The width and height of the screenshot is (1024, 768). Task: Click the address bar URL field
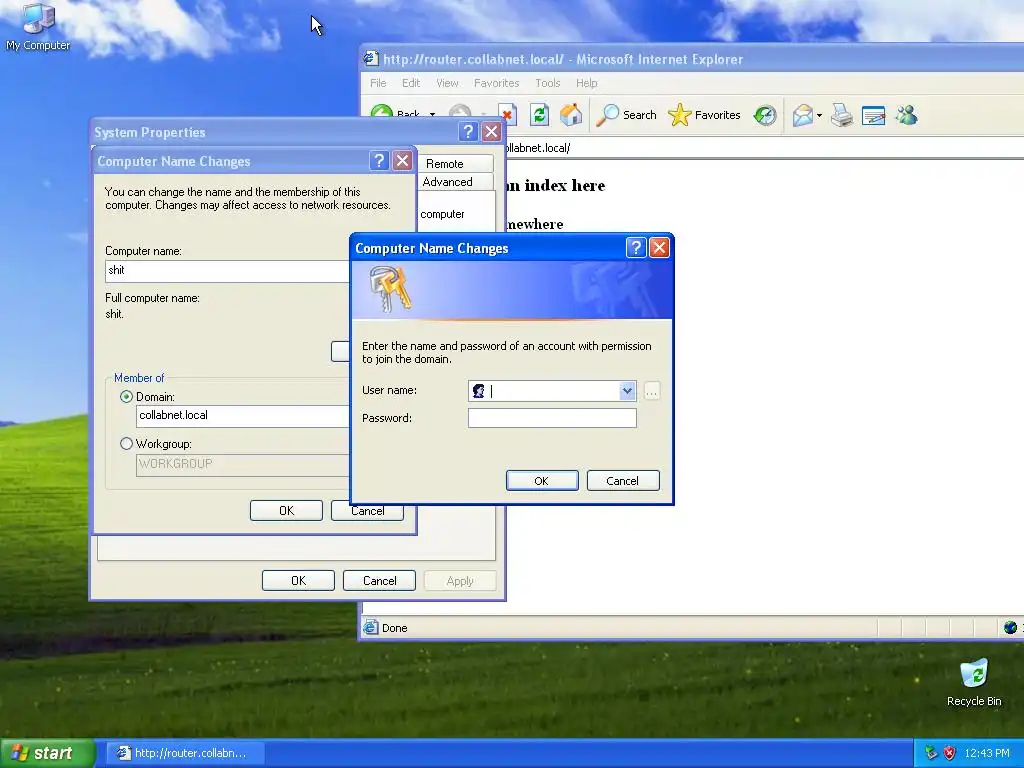click(764, 148)
